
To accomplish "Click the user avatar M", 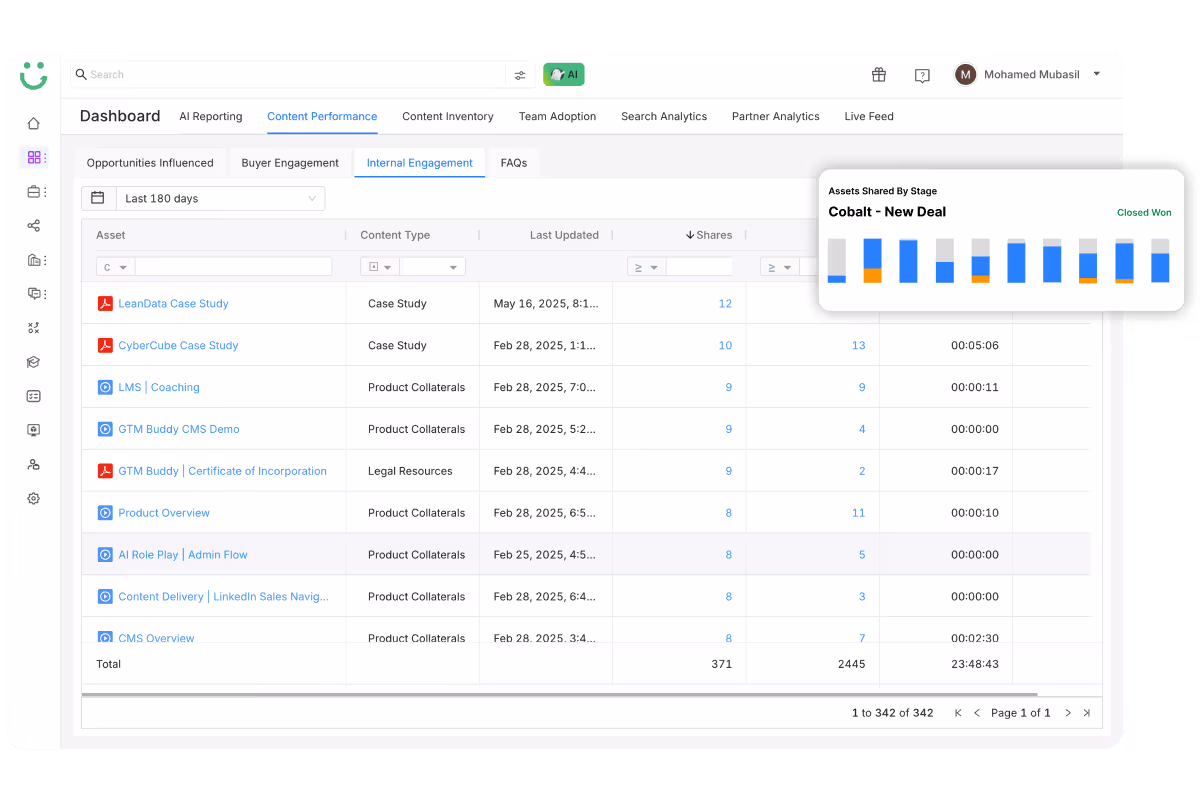I will coord(965,74).
